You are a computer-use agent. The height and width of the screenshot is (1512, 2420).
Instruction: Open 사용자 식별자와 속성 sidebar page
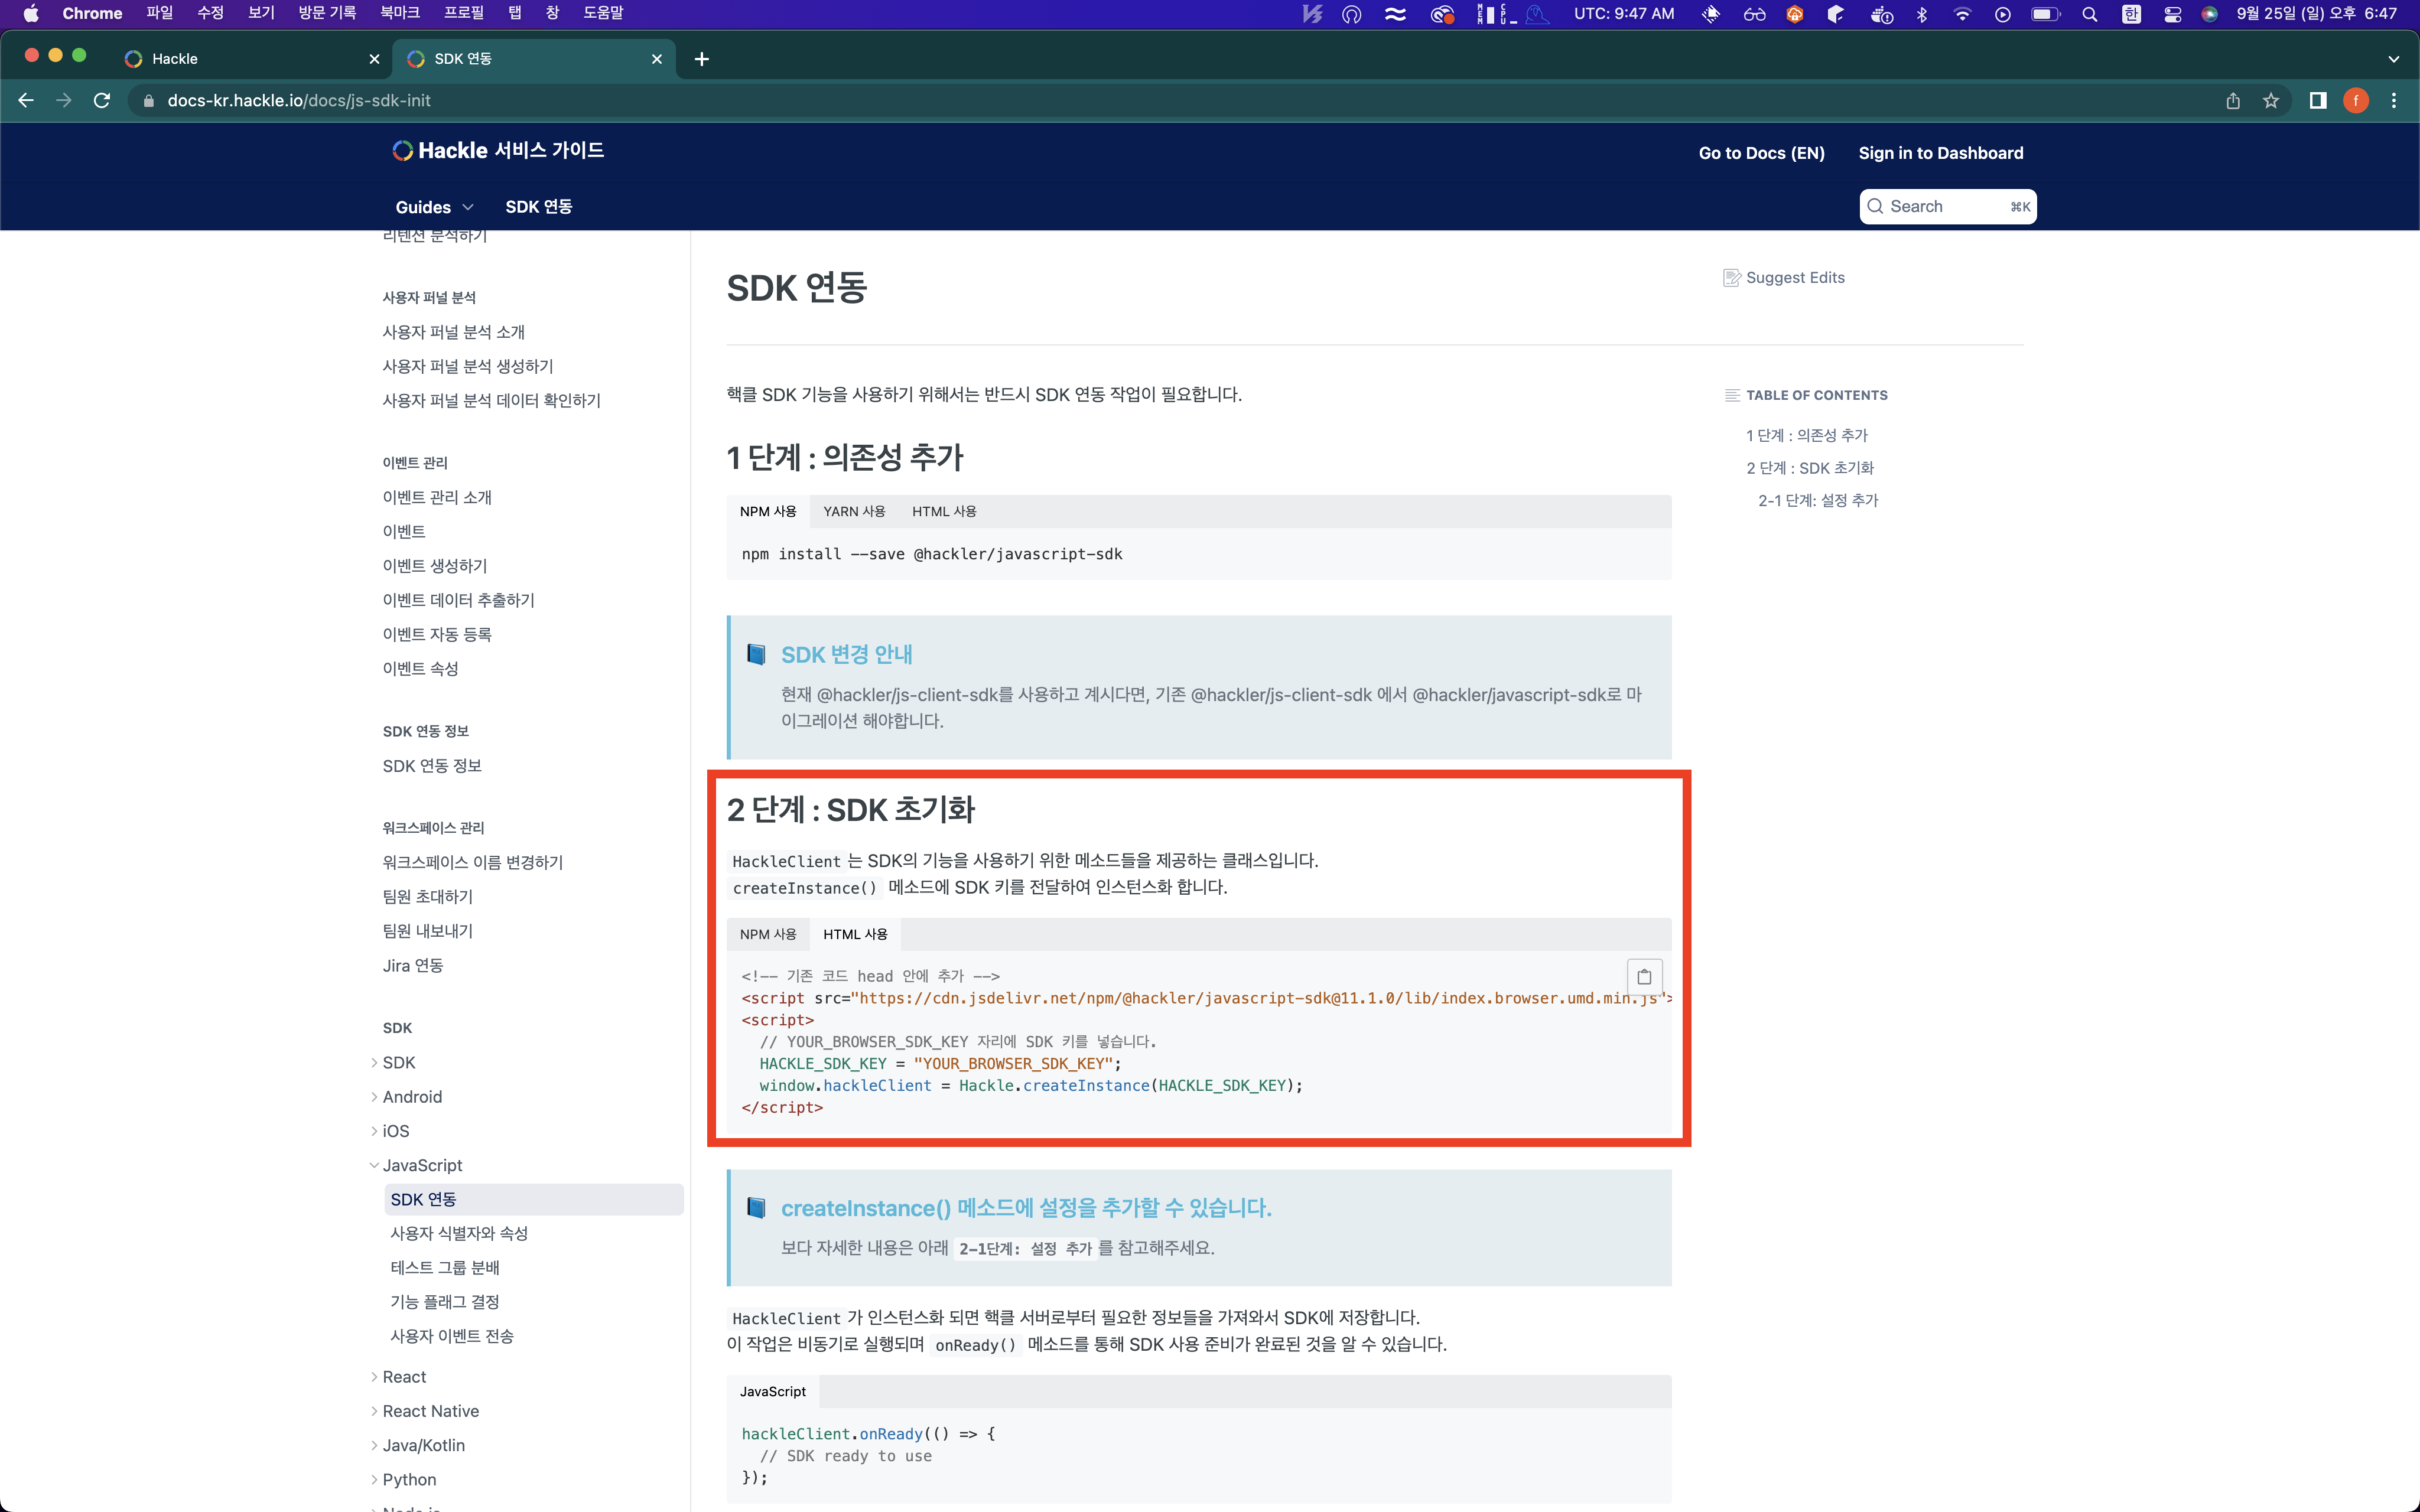pos(459,1233)
